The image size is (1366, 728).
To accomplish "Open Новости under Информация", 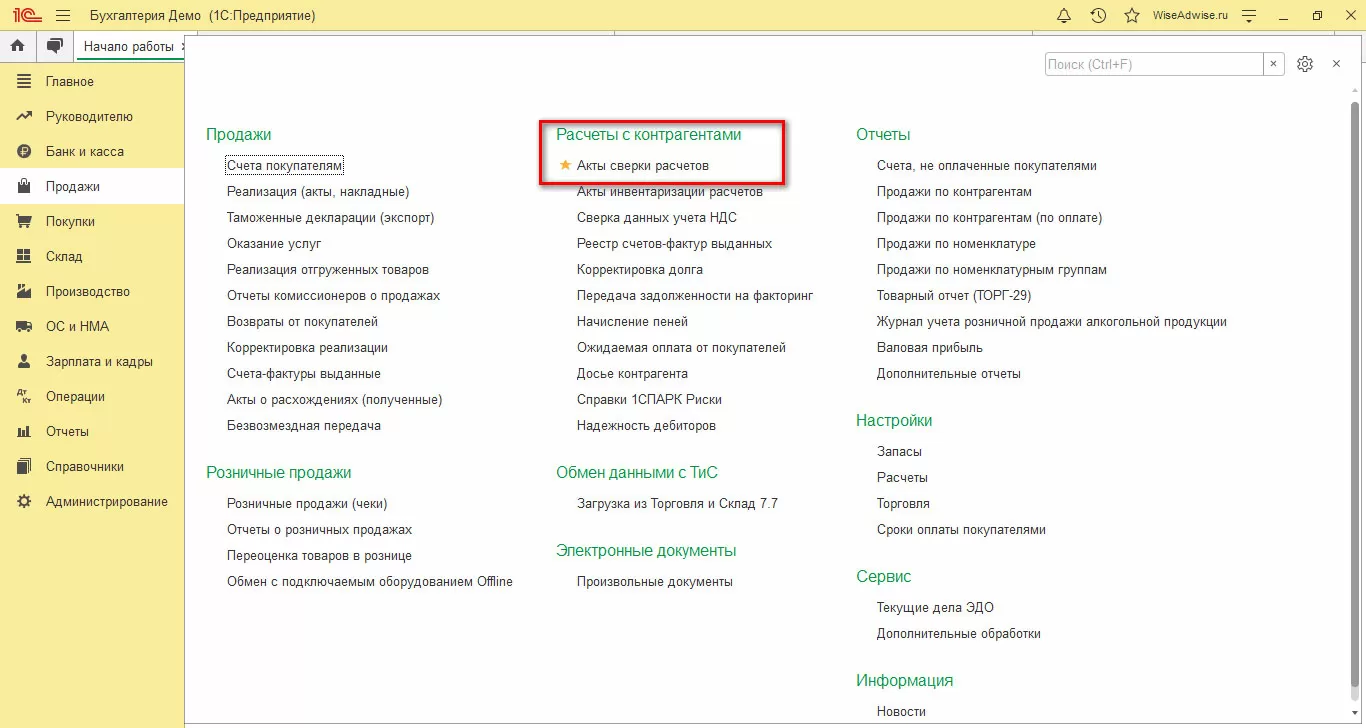I will [901, 711].
